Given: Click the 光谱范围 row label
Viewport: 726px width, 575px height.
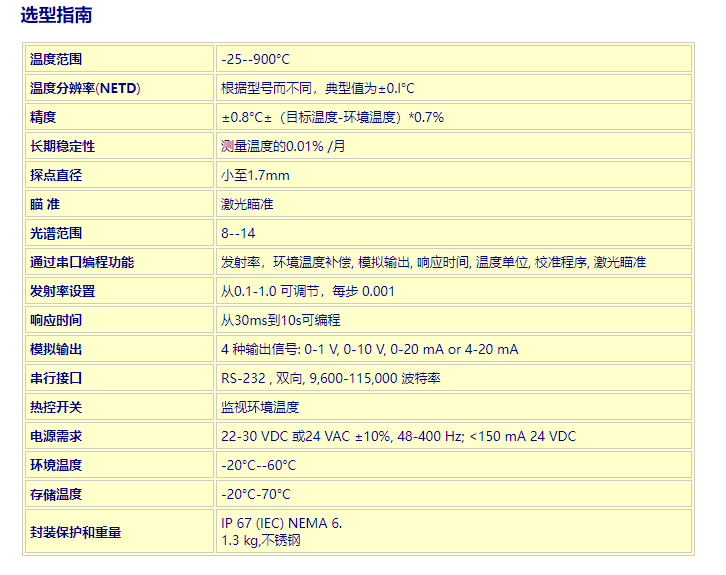Looking at the screenshot, I should tap(56, 233).
